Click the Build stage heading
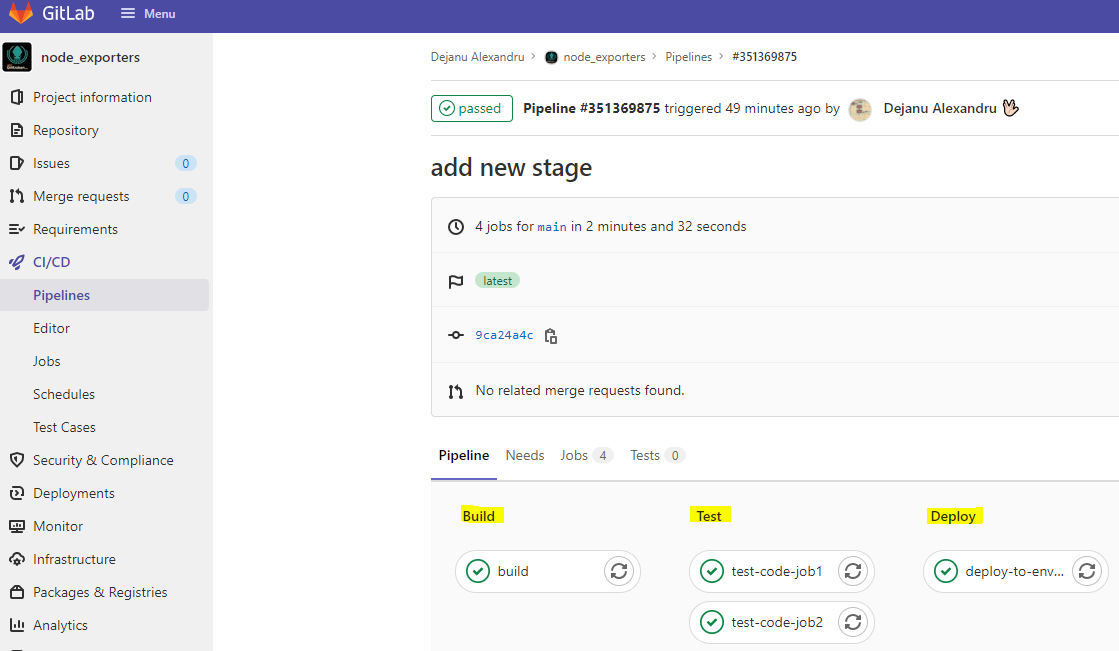This screenshot has width=1119, height=651. (x=479, y=515)
